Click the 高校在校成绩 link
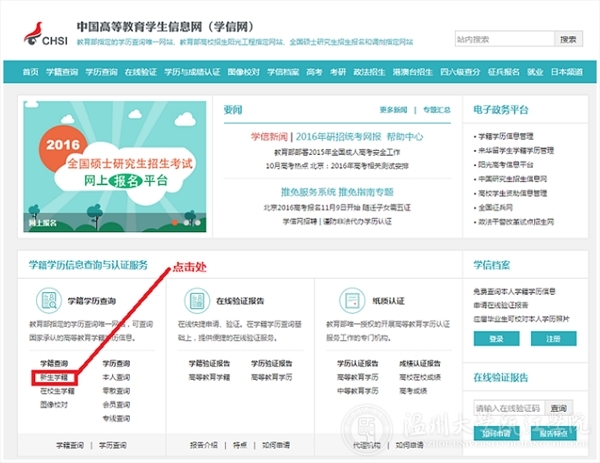This screenshot has width=600, height=463. pos(420,377)
